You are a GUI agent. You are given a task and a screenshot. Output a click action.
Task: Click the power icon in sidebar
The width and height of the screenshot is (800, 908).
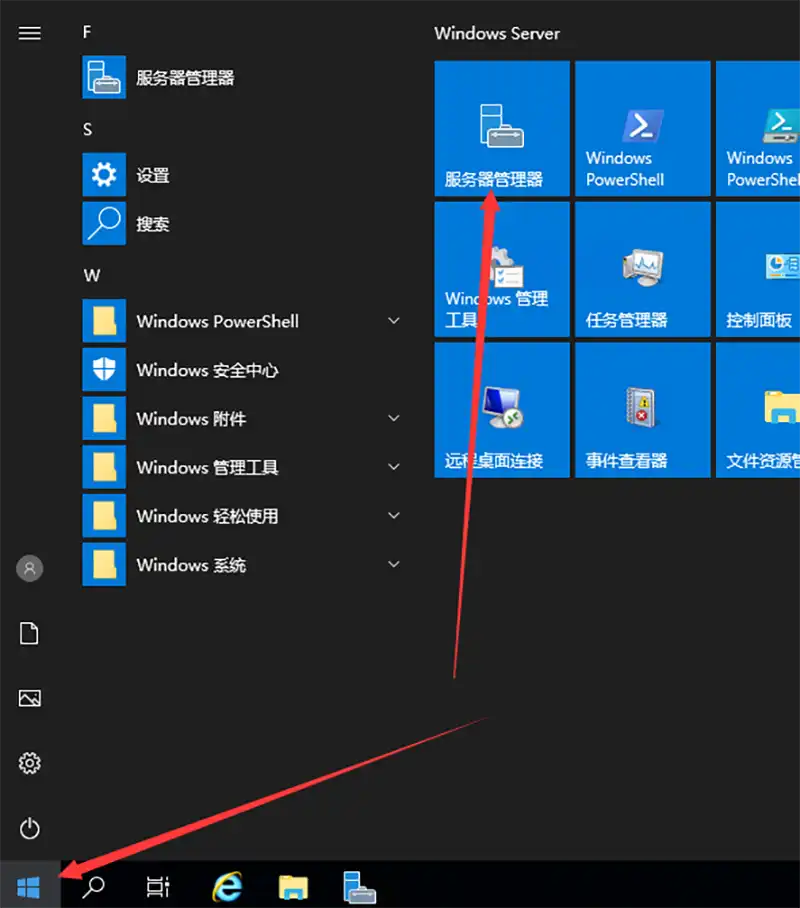click(x=30, y=828)
